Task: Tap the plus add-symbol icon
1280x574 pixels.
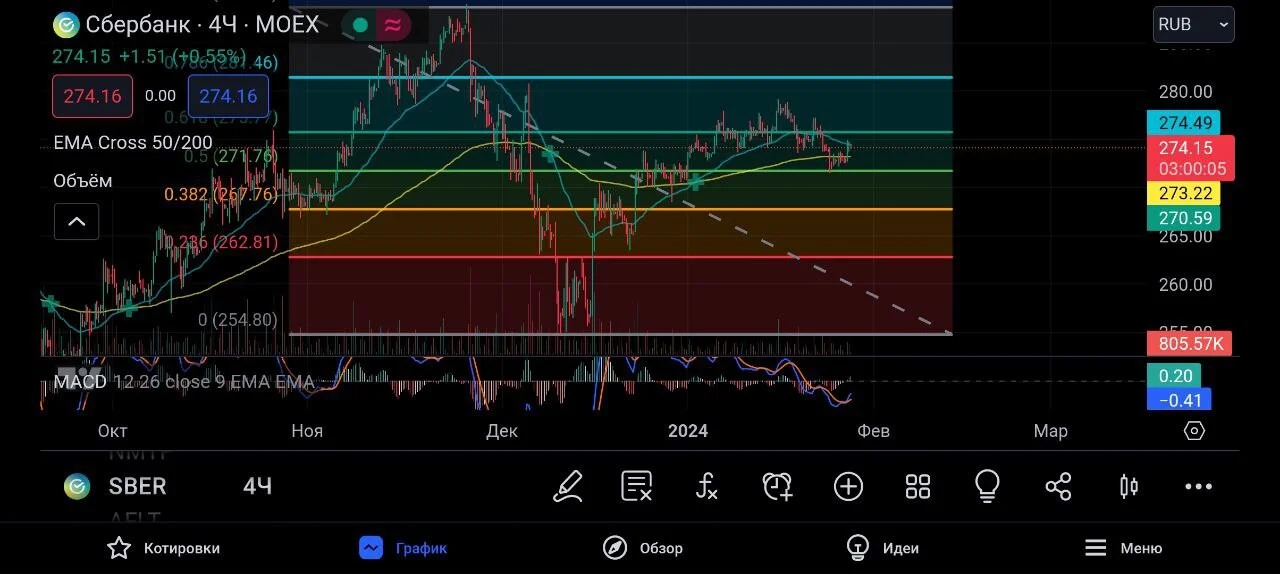Action: [x=848, y=486]
